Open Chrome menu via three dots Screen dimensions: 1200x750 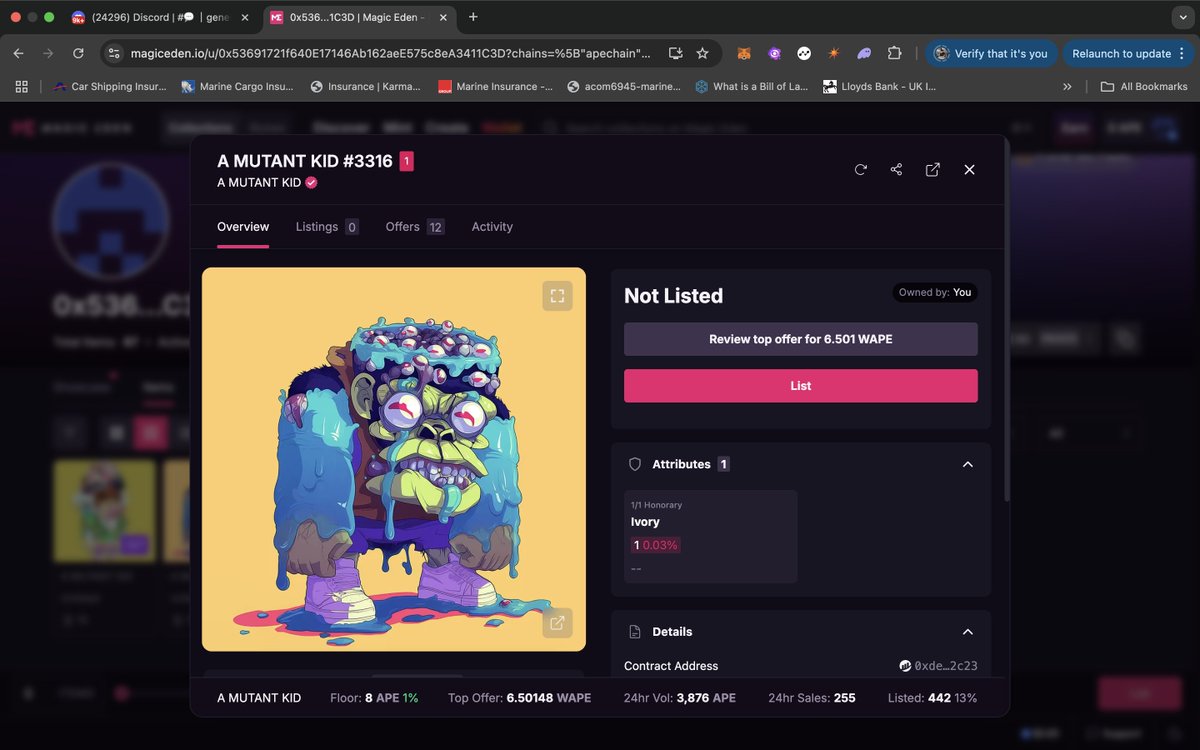1184,53
